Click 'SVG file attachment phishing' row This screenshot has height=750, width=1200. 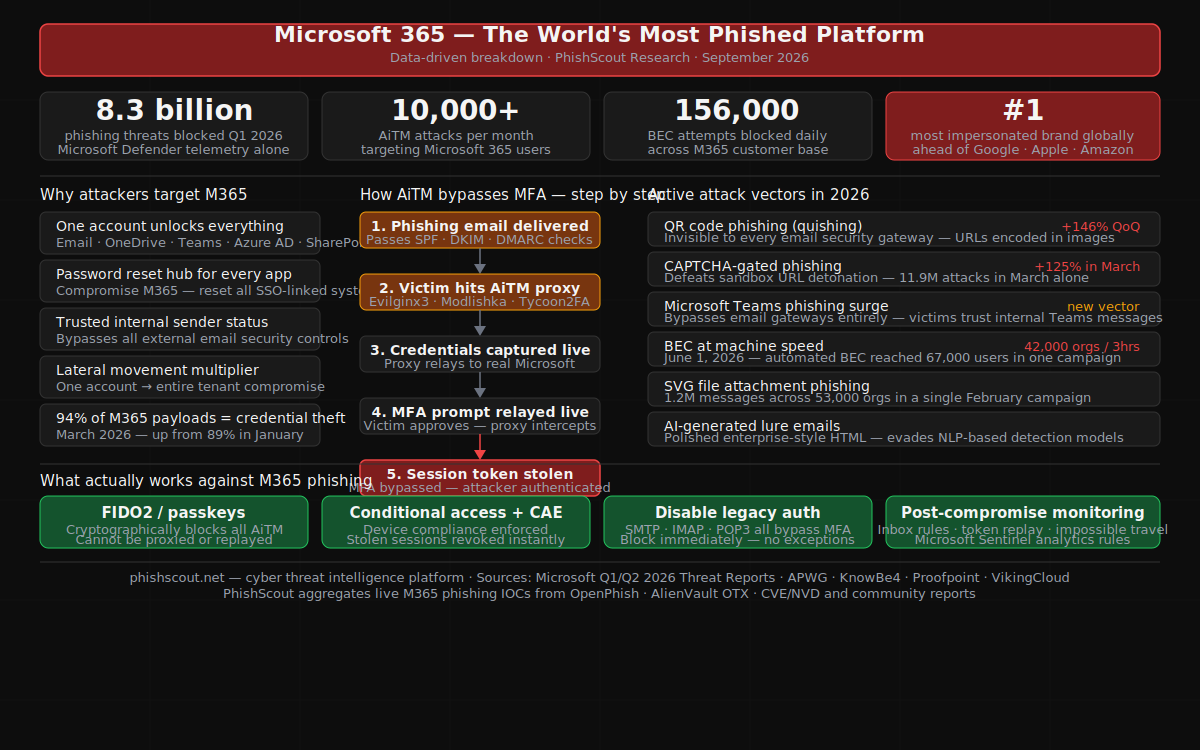click(x=904, y=389)
